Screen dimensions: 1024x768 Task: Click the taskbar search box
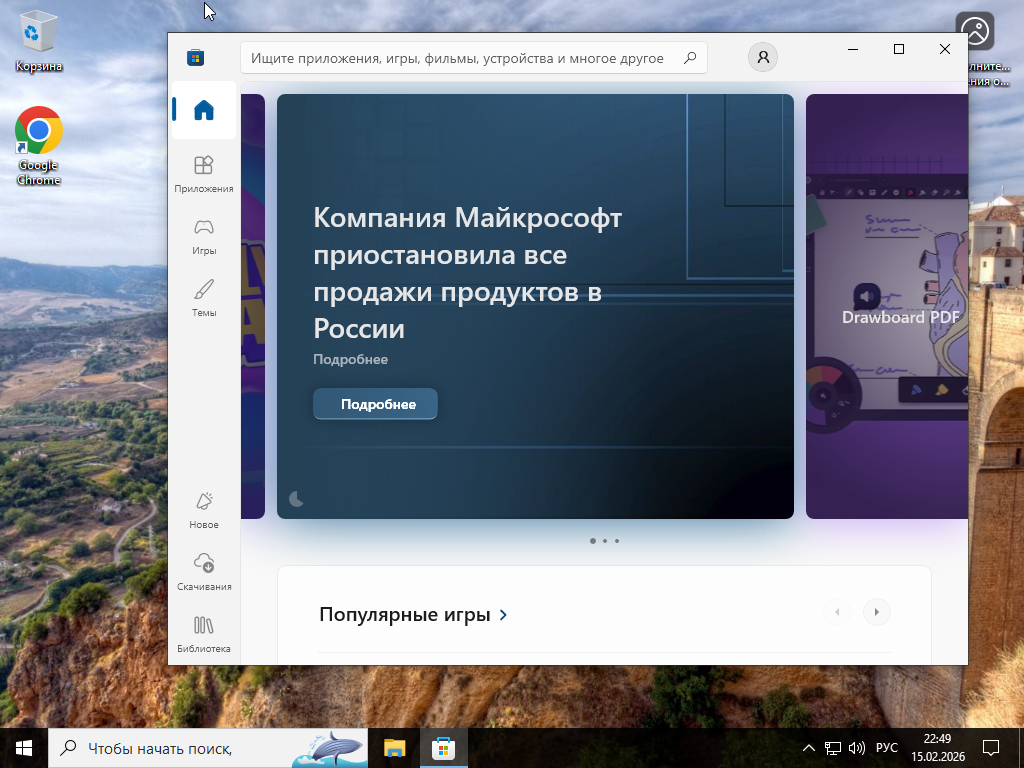pos(208,748)
